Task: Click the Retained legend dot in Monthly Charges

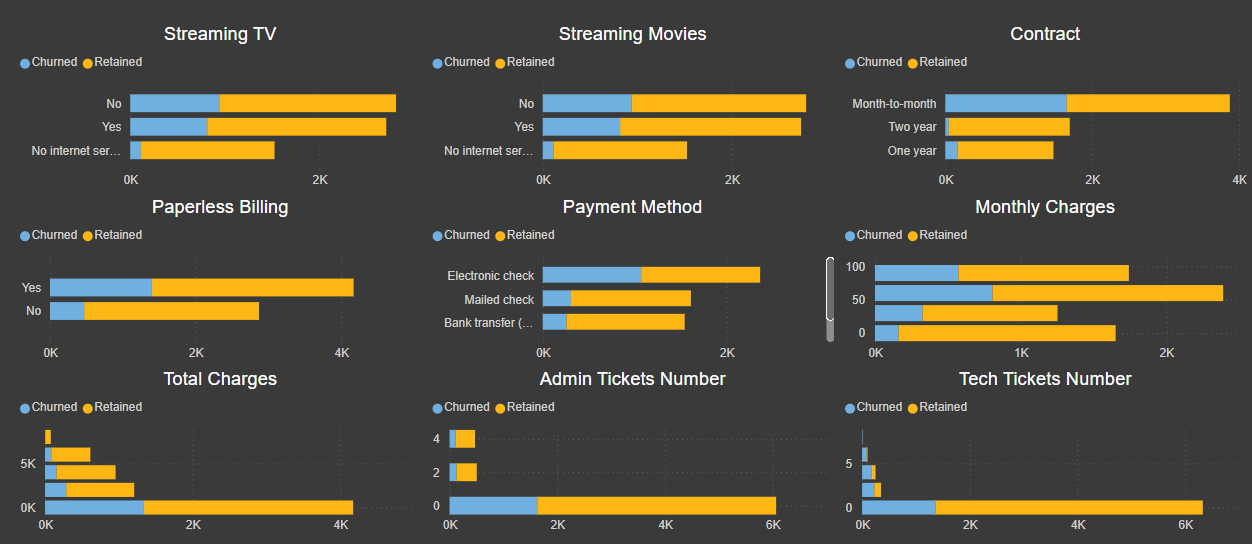Action: [x=913, y=236]
